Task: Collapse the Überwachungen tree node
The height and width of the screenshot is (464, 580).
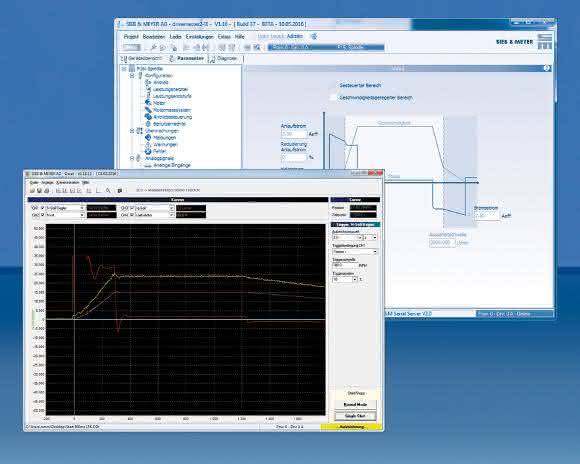Action: [x=132, y=131]
